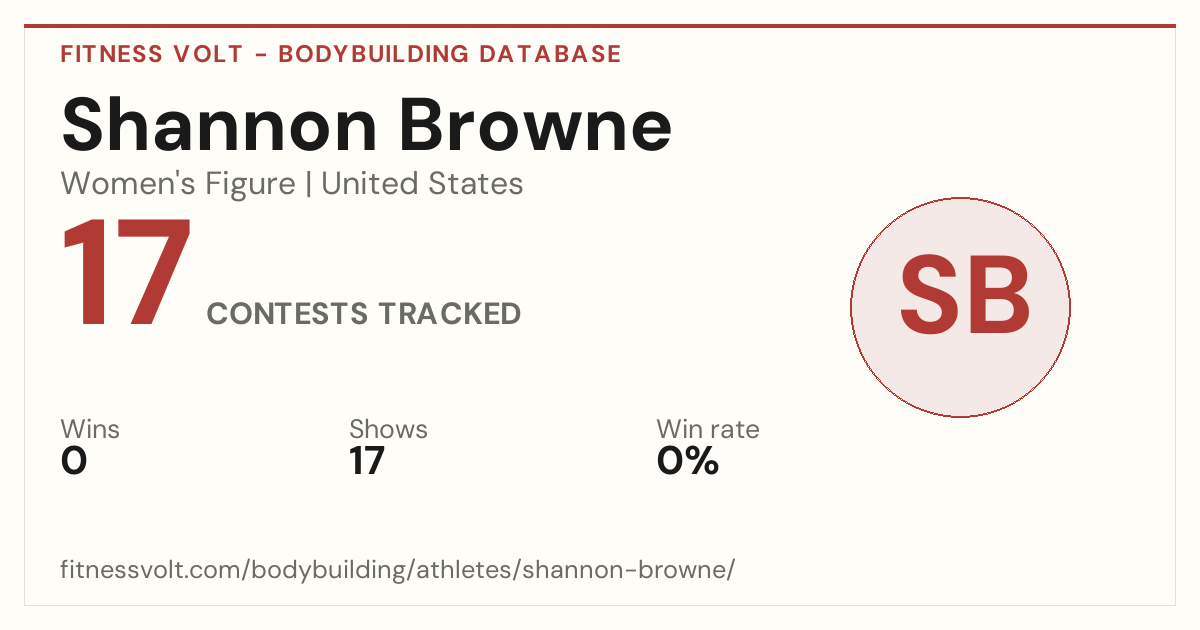The width and height of the screenshot is (1200, 630).
Task: Click the letter B in avatar
Action: [x=998, y=295]
